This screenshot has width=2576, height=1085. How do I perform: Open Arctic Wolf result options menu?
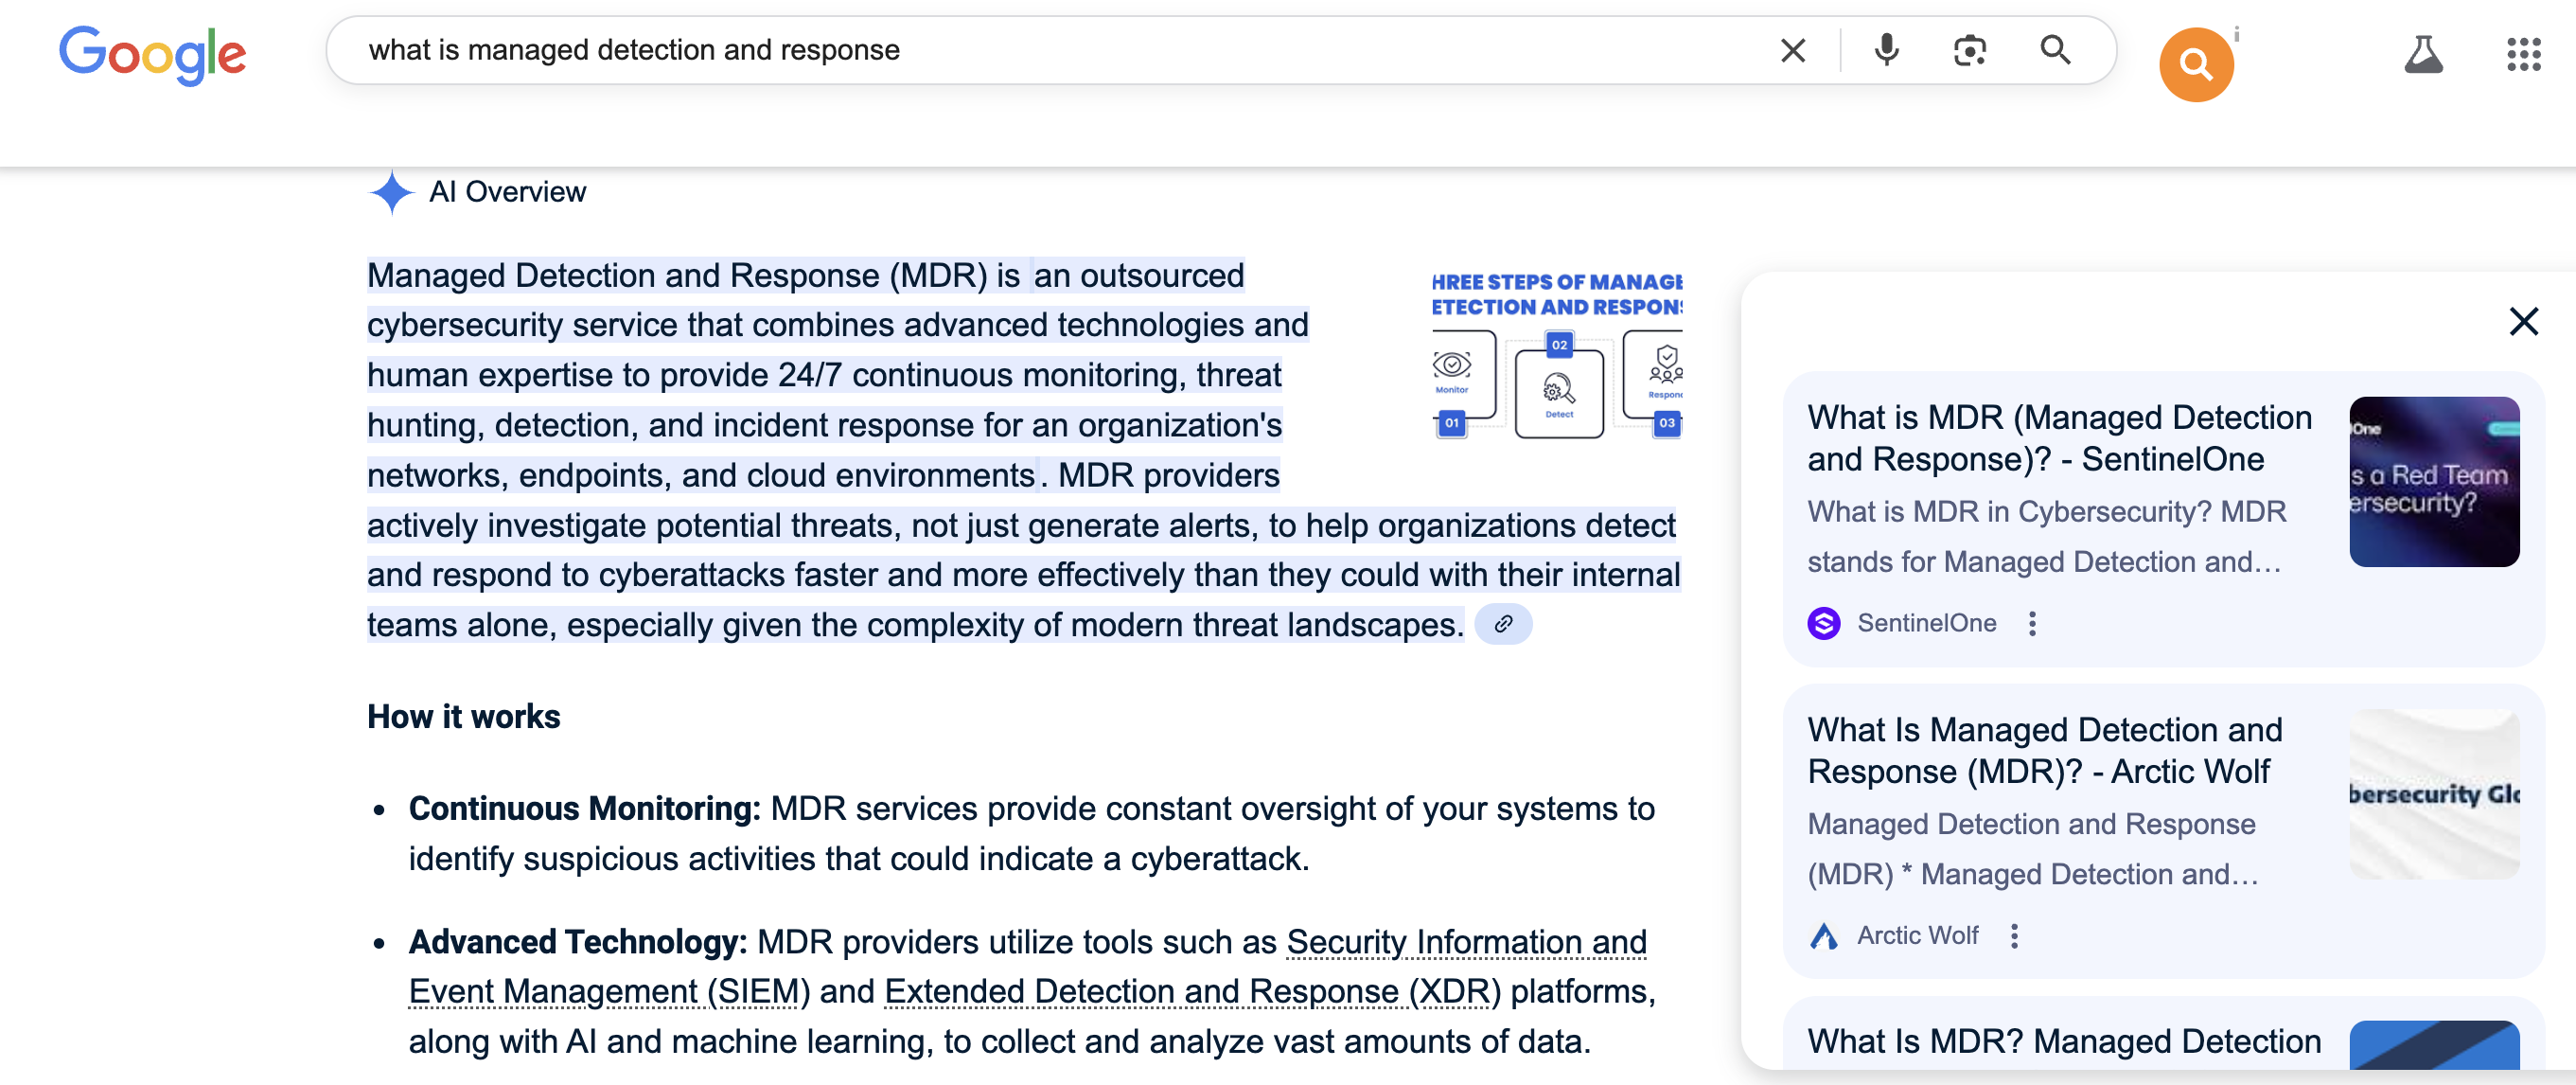pos(2013,936)
